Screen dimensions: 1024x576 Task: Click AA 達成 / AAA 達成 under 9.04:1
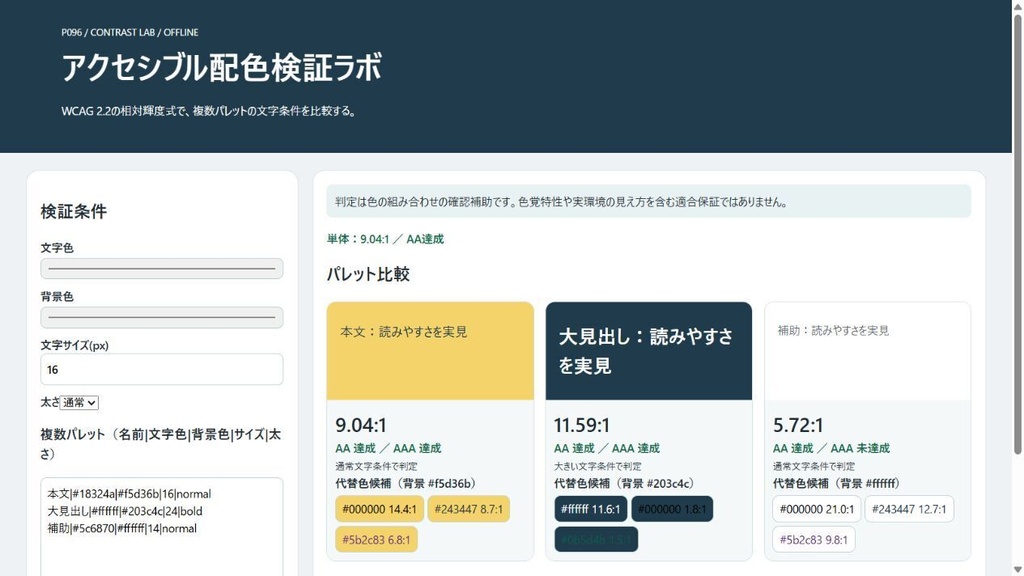pos(389,449)
